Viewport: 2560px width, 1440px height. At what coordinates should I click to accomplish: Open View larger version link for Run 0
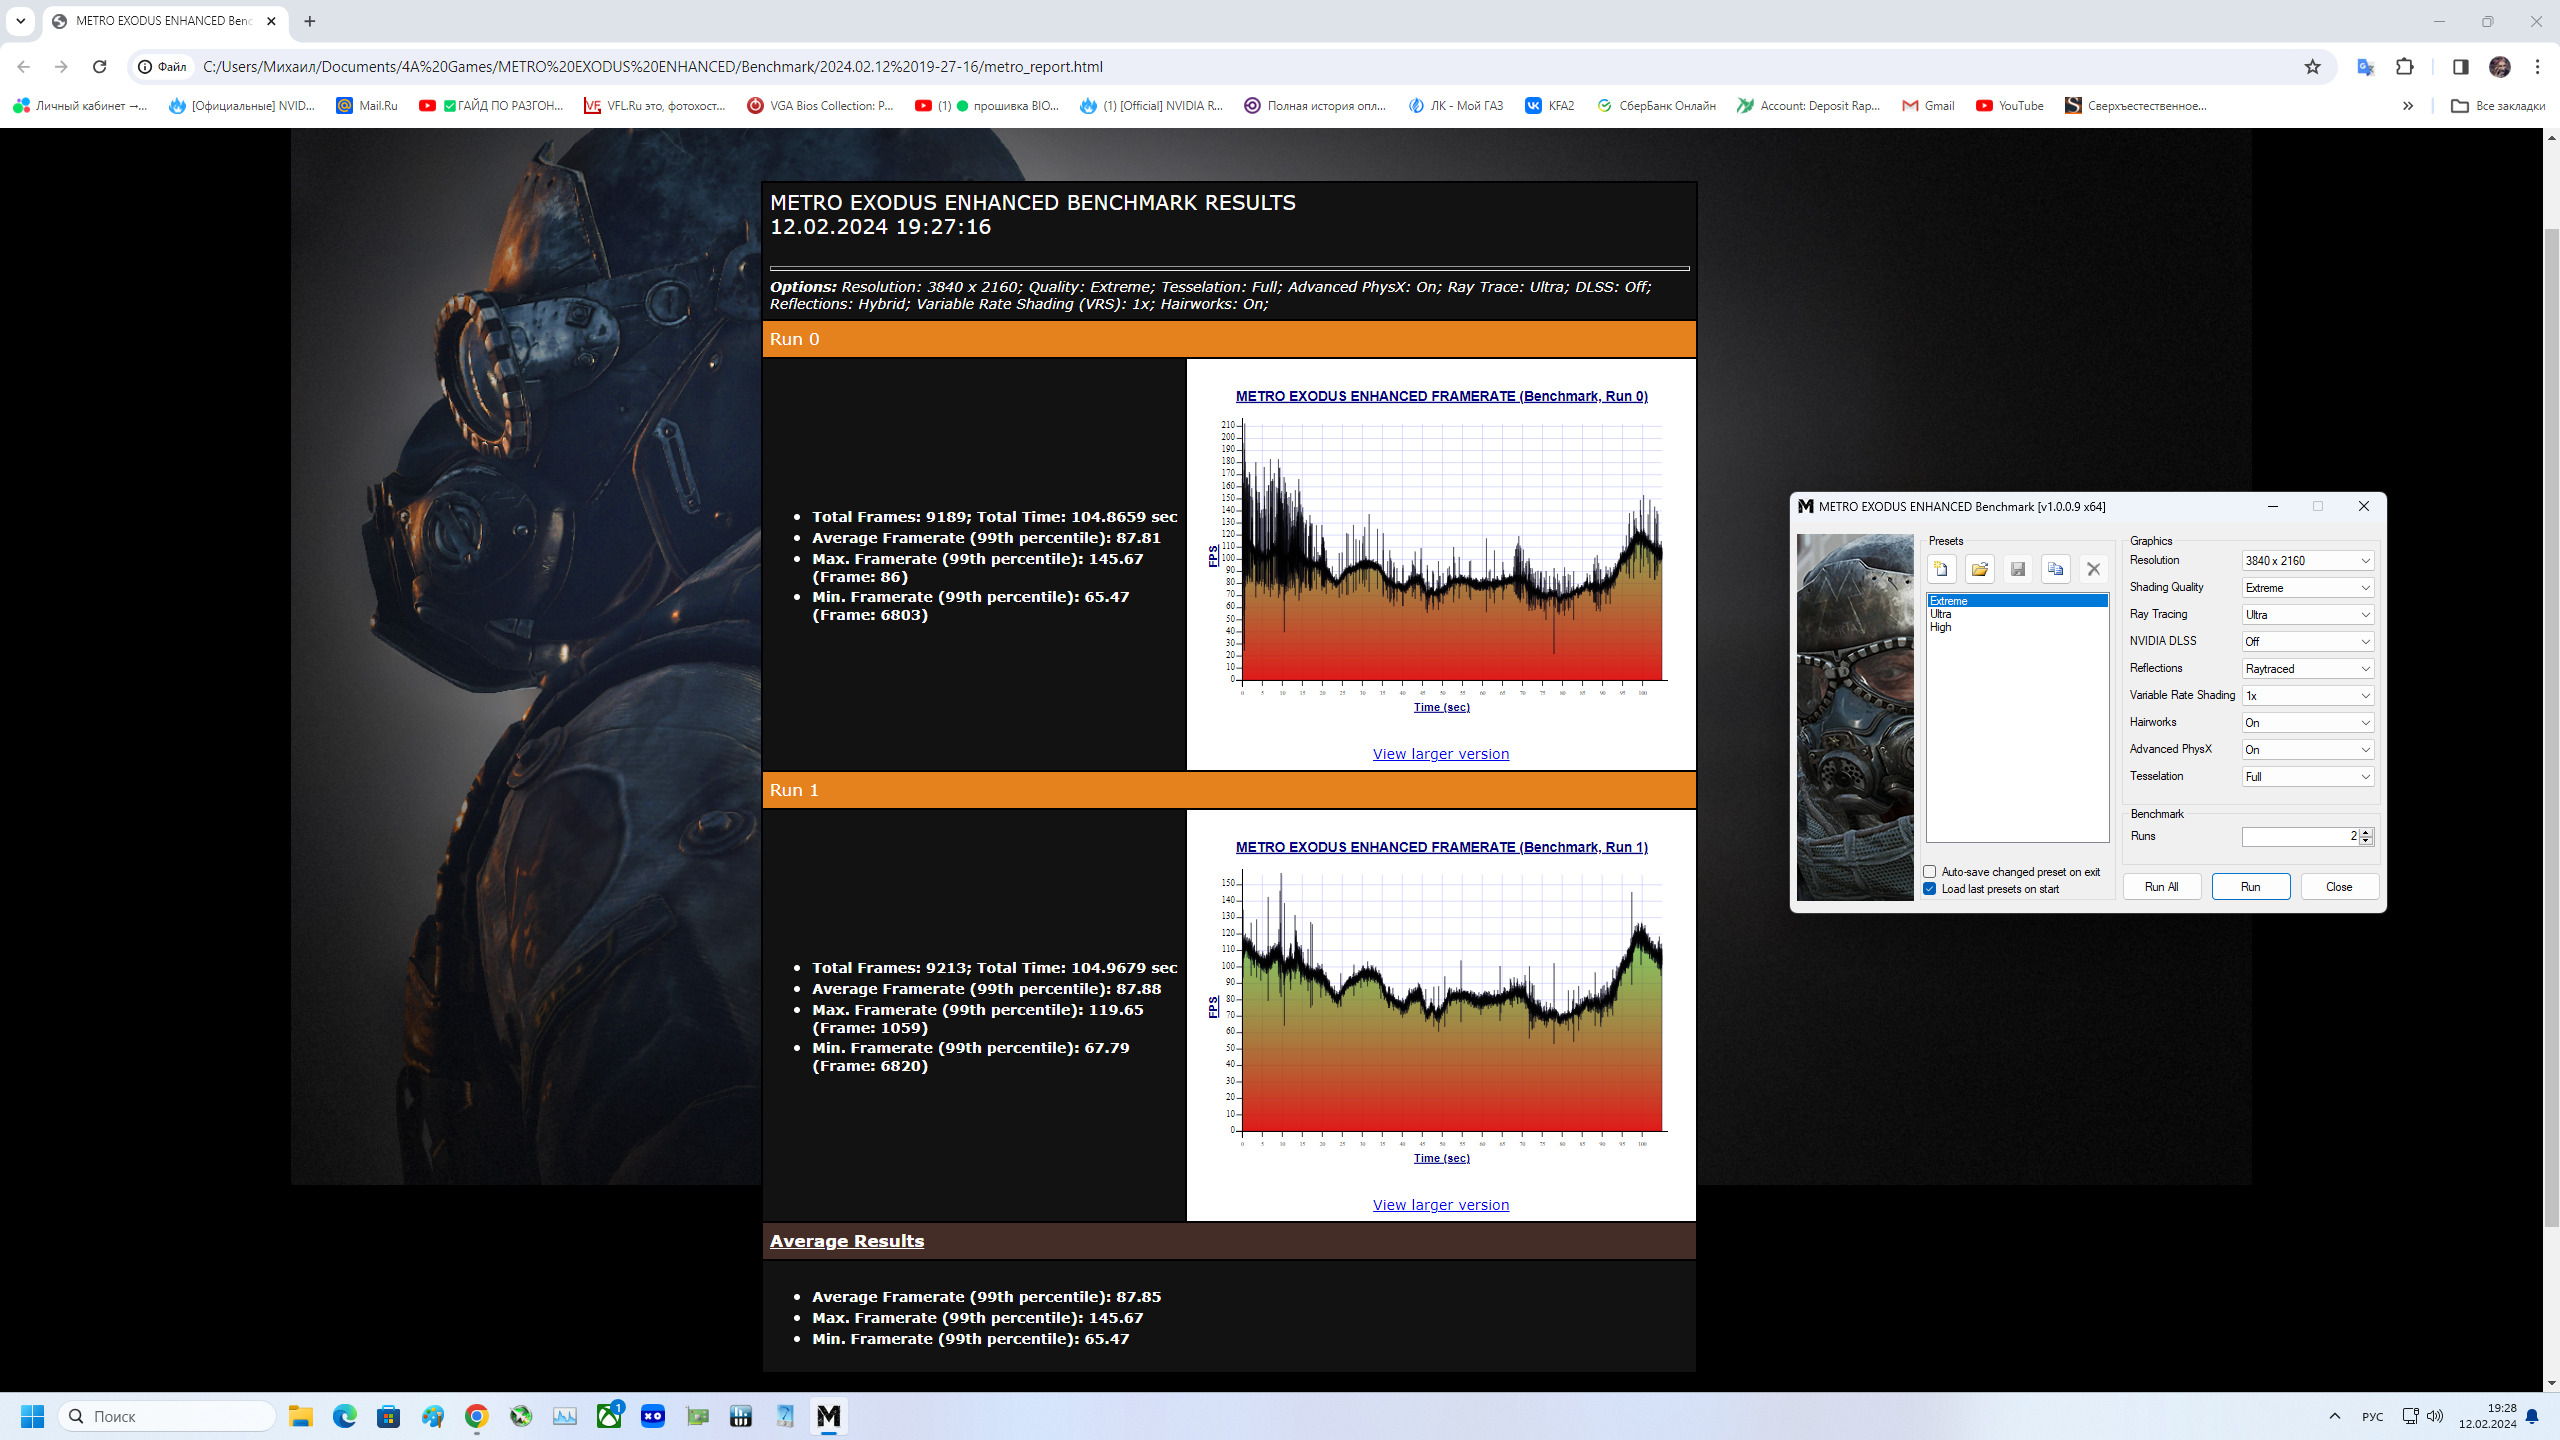pyautogui.click(x=1440, y=754)
